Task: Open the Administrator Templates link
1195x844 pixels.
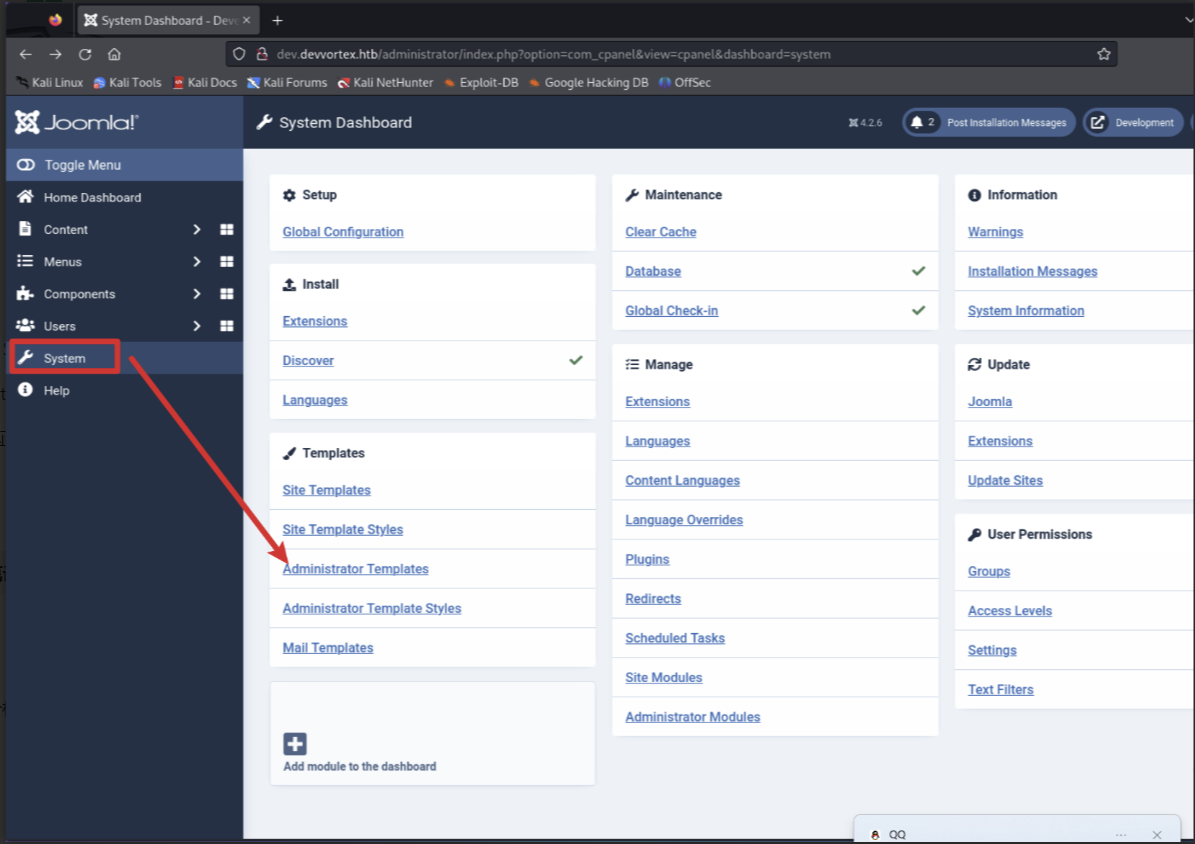Action: point(355,569)
